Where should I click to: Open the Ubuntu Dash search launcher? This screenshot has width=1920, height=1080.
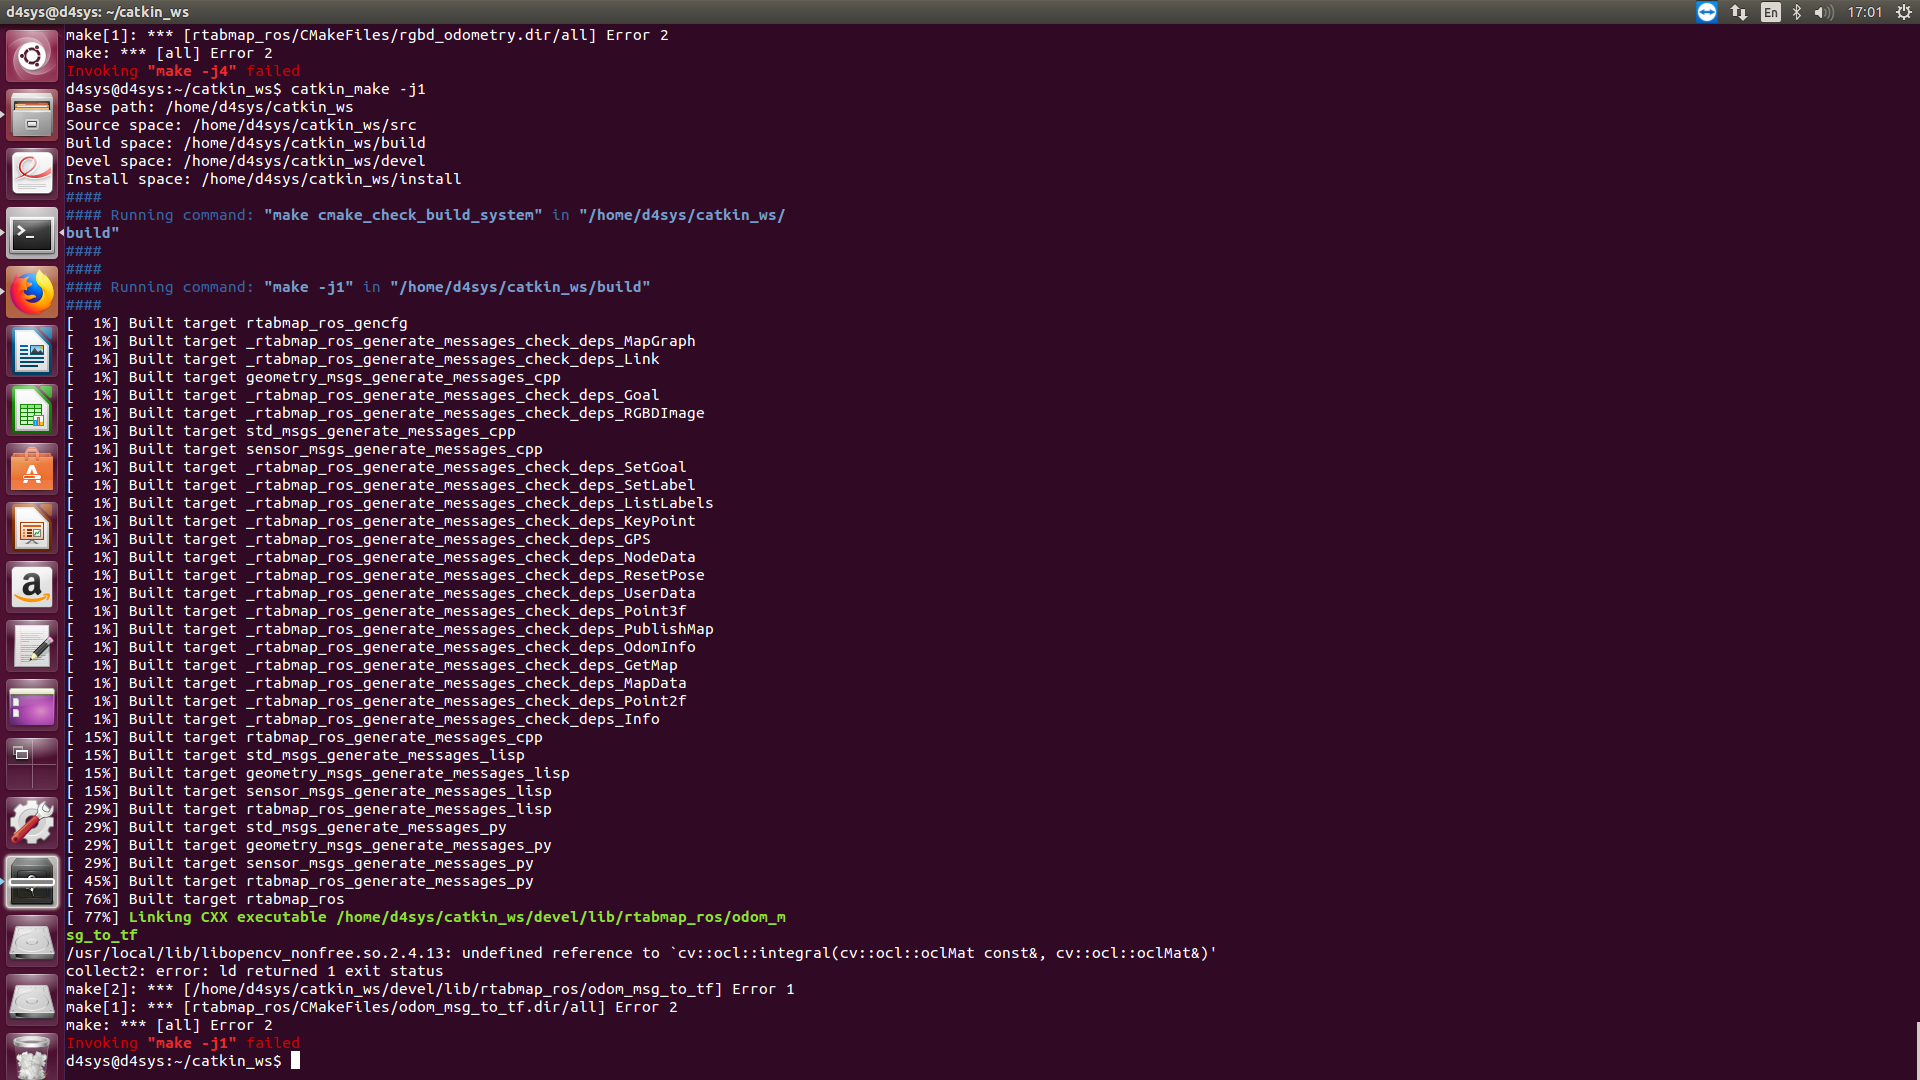(32, 55)
